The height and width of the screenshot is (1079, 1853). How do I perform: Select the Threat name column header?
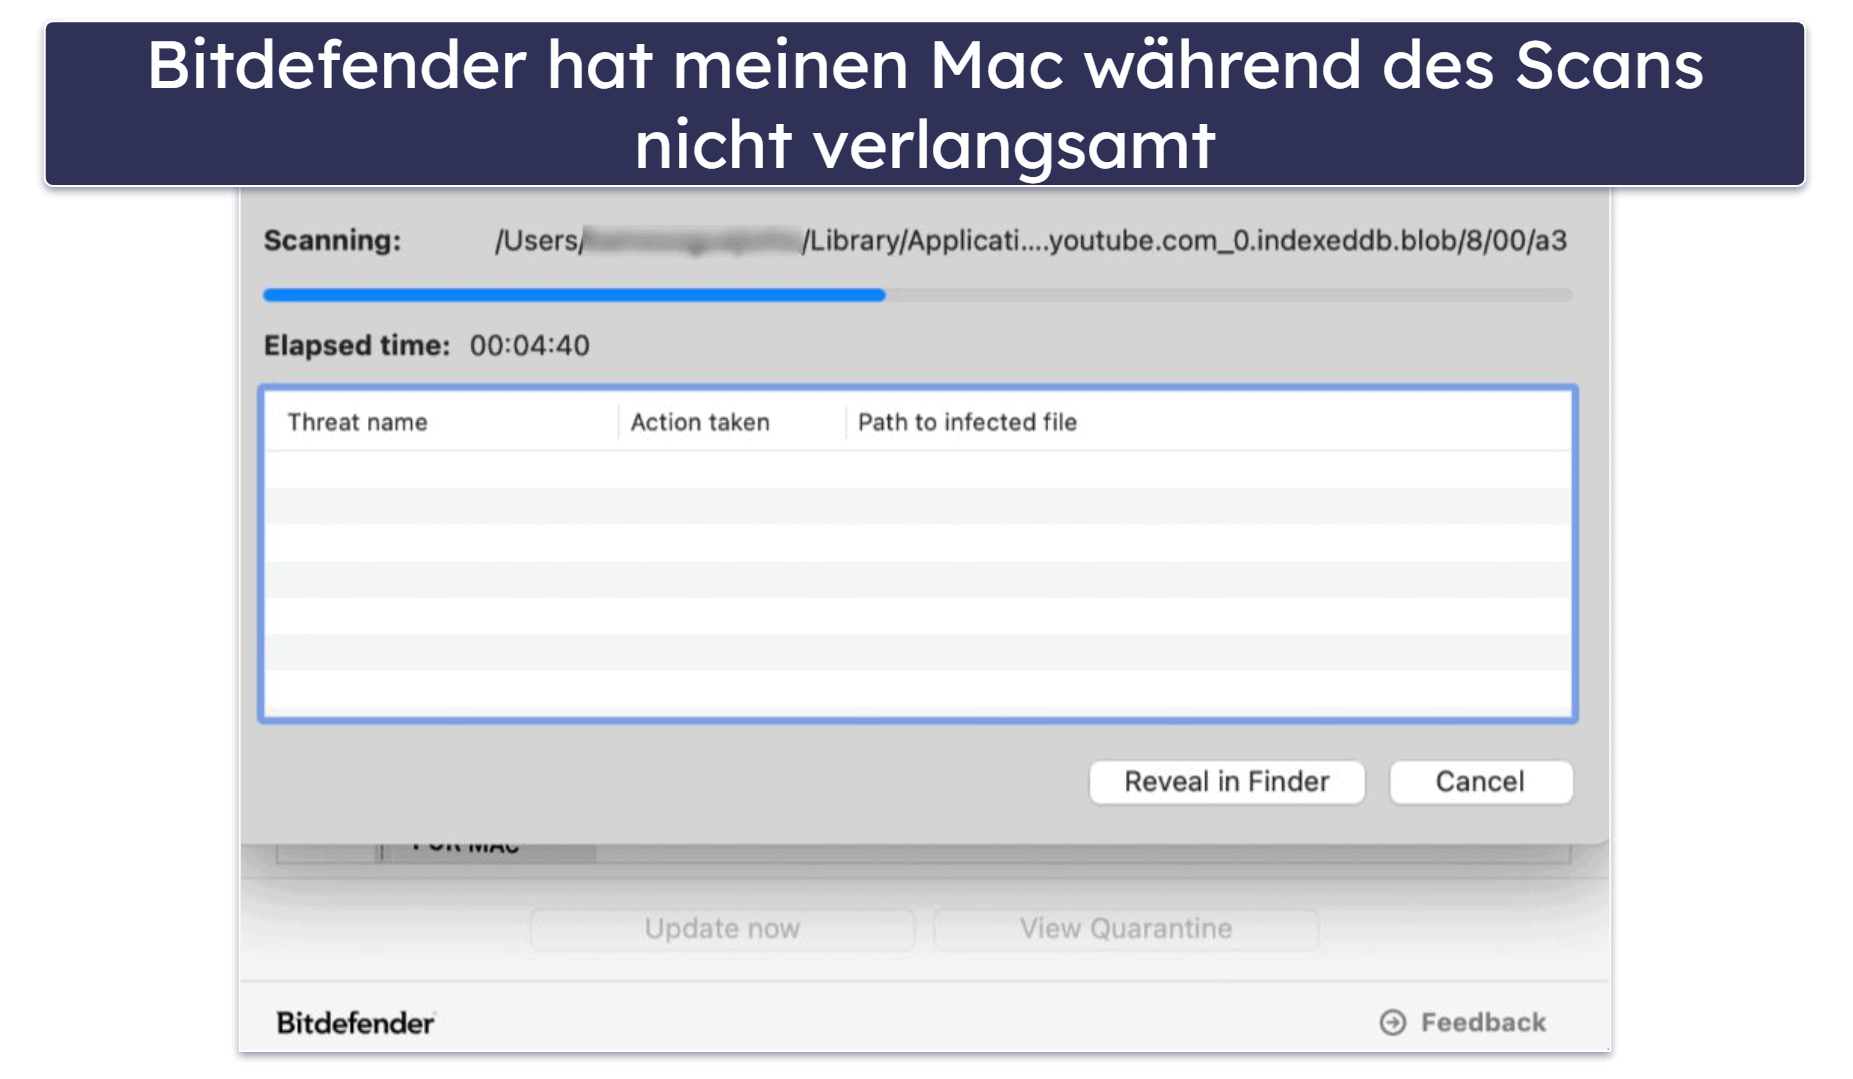(x=357, y=422)
